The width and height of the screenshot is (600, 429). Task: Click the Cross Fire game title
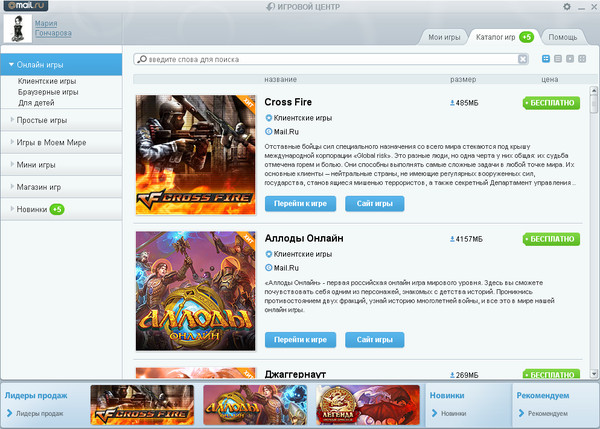288,102
